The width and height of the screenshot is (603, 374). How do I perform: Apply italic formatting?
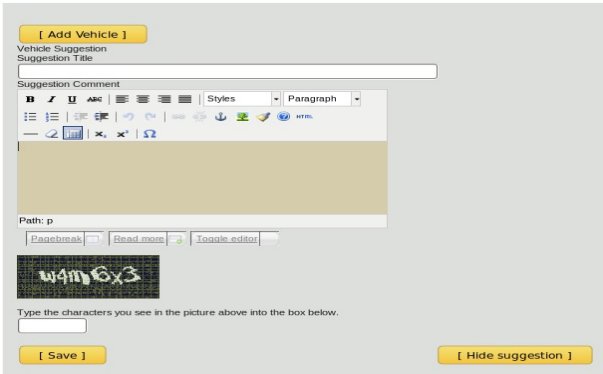pos(51,99)
